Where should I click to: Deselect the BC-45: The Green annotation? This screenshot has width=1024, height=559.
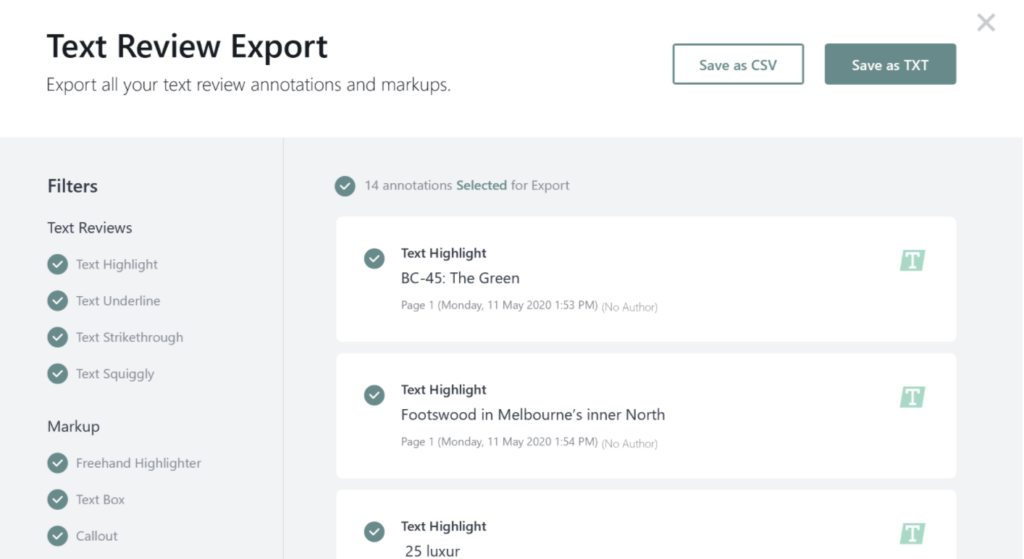(x=374, y=259)
